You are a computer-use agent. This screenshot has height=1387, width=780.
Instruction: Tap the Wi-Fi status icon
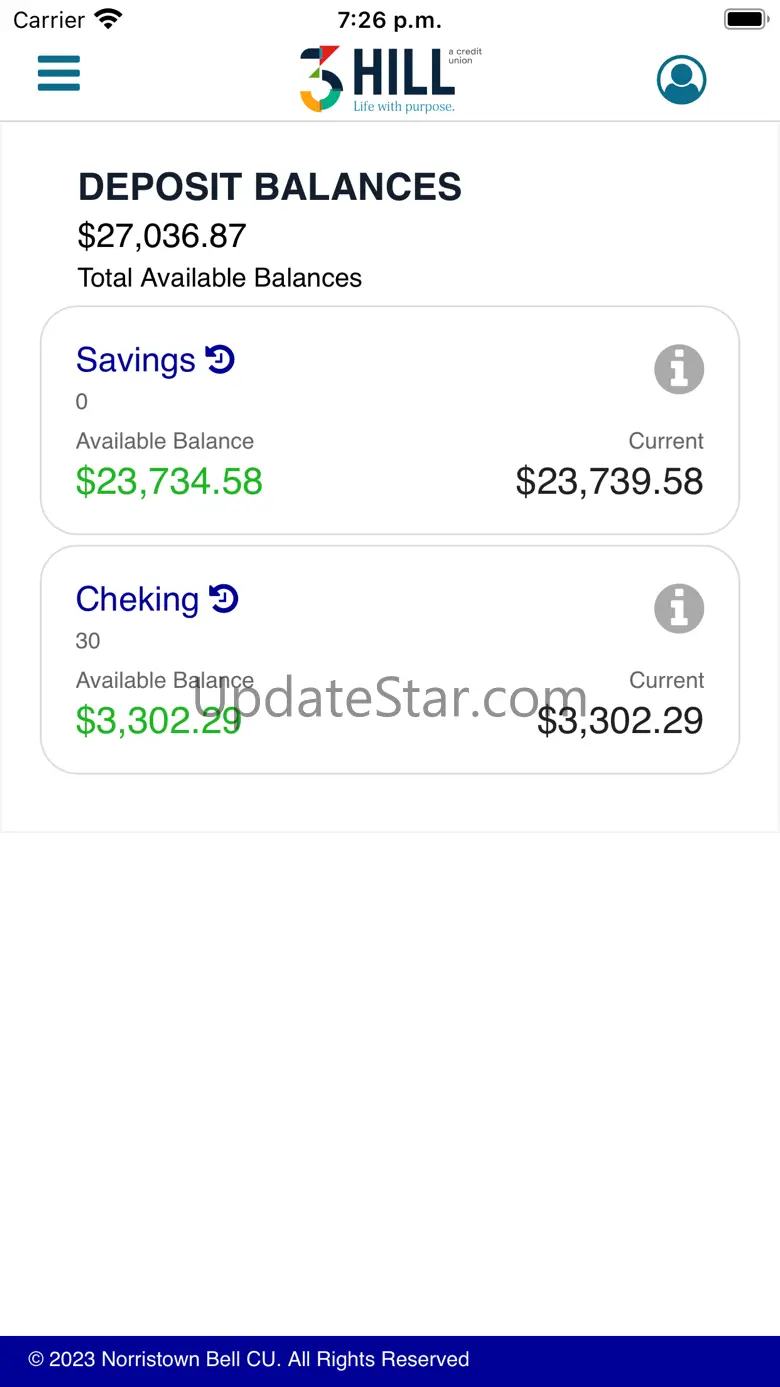[x=107, y=19]
